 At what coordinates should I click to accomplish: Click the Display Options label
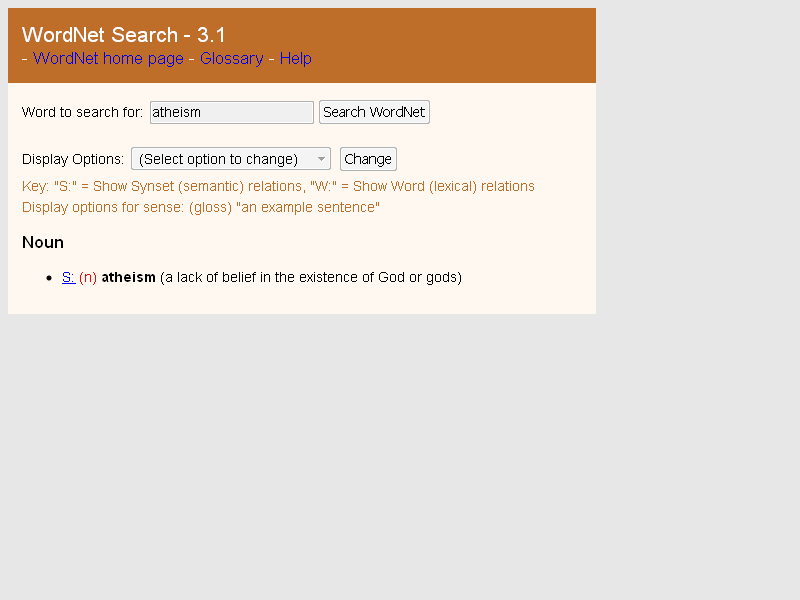(x=73, y=159)
